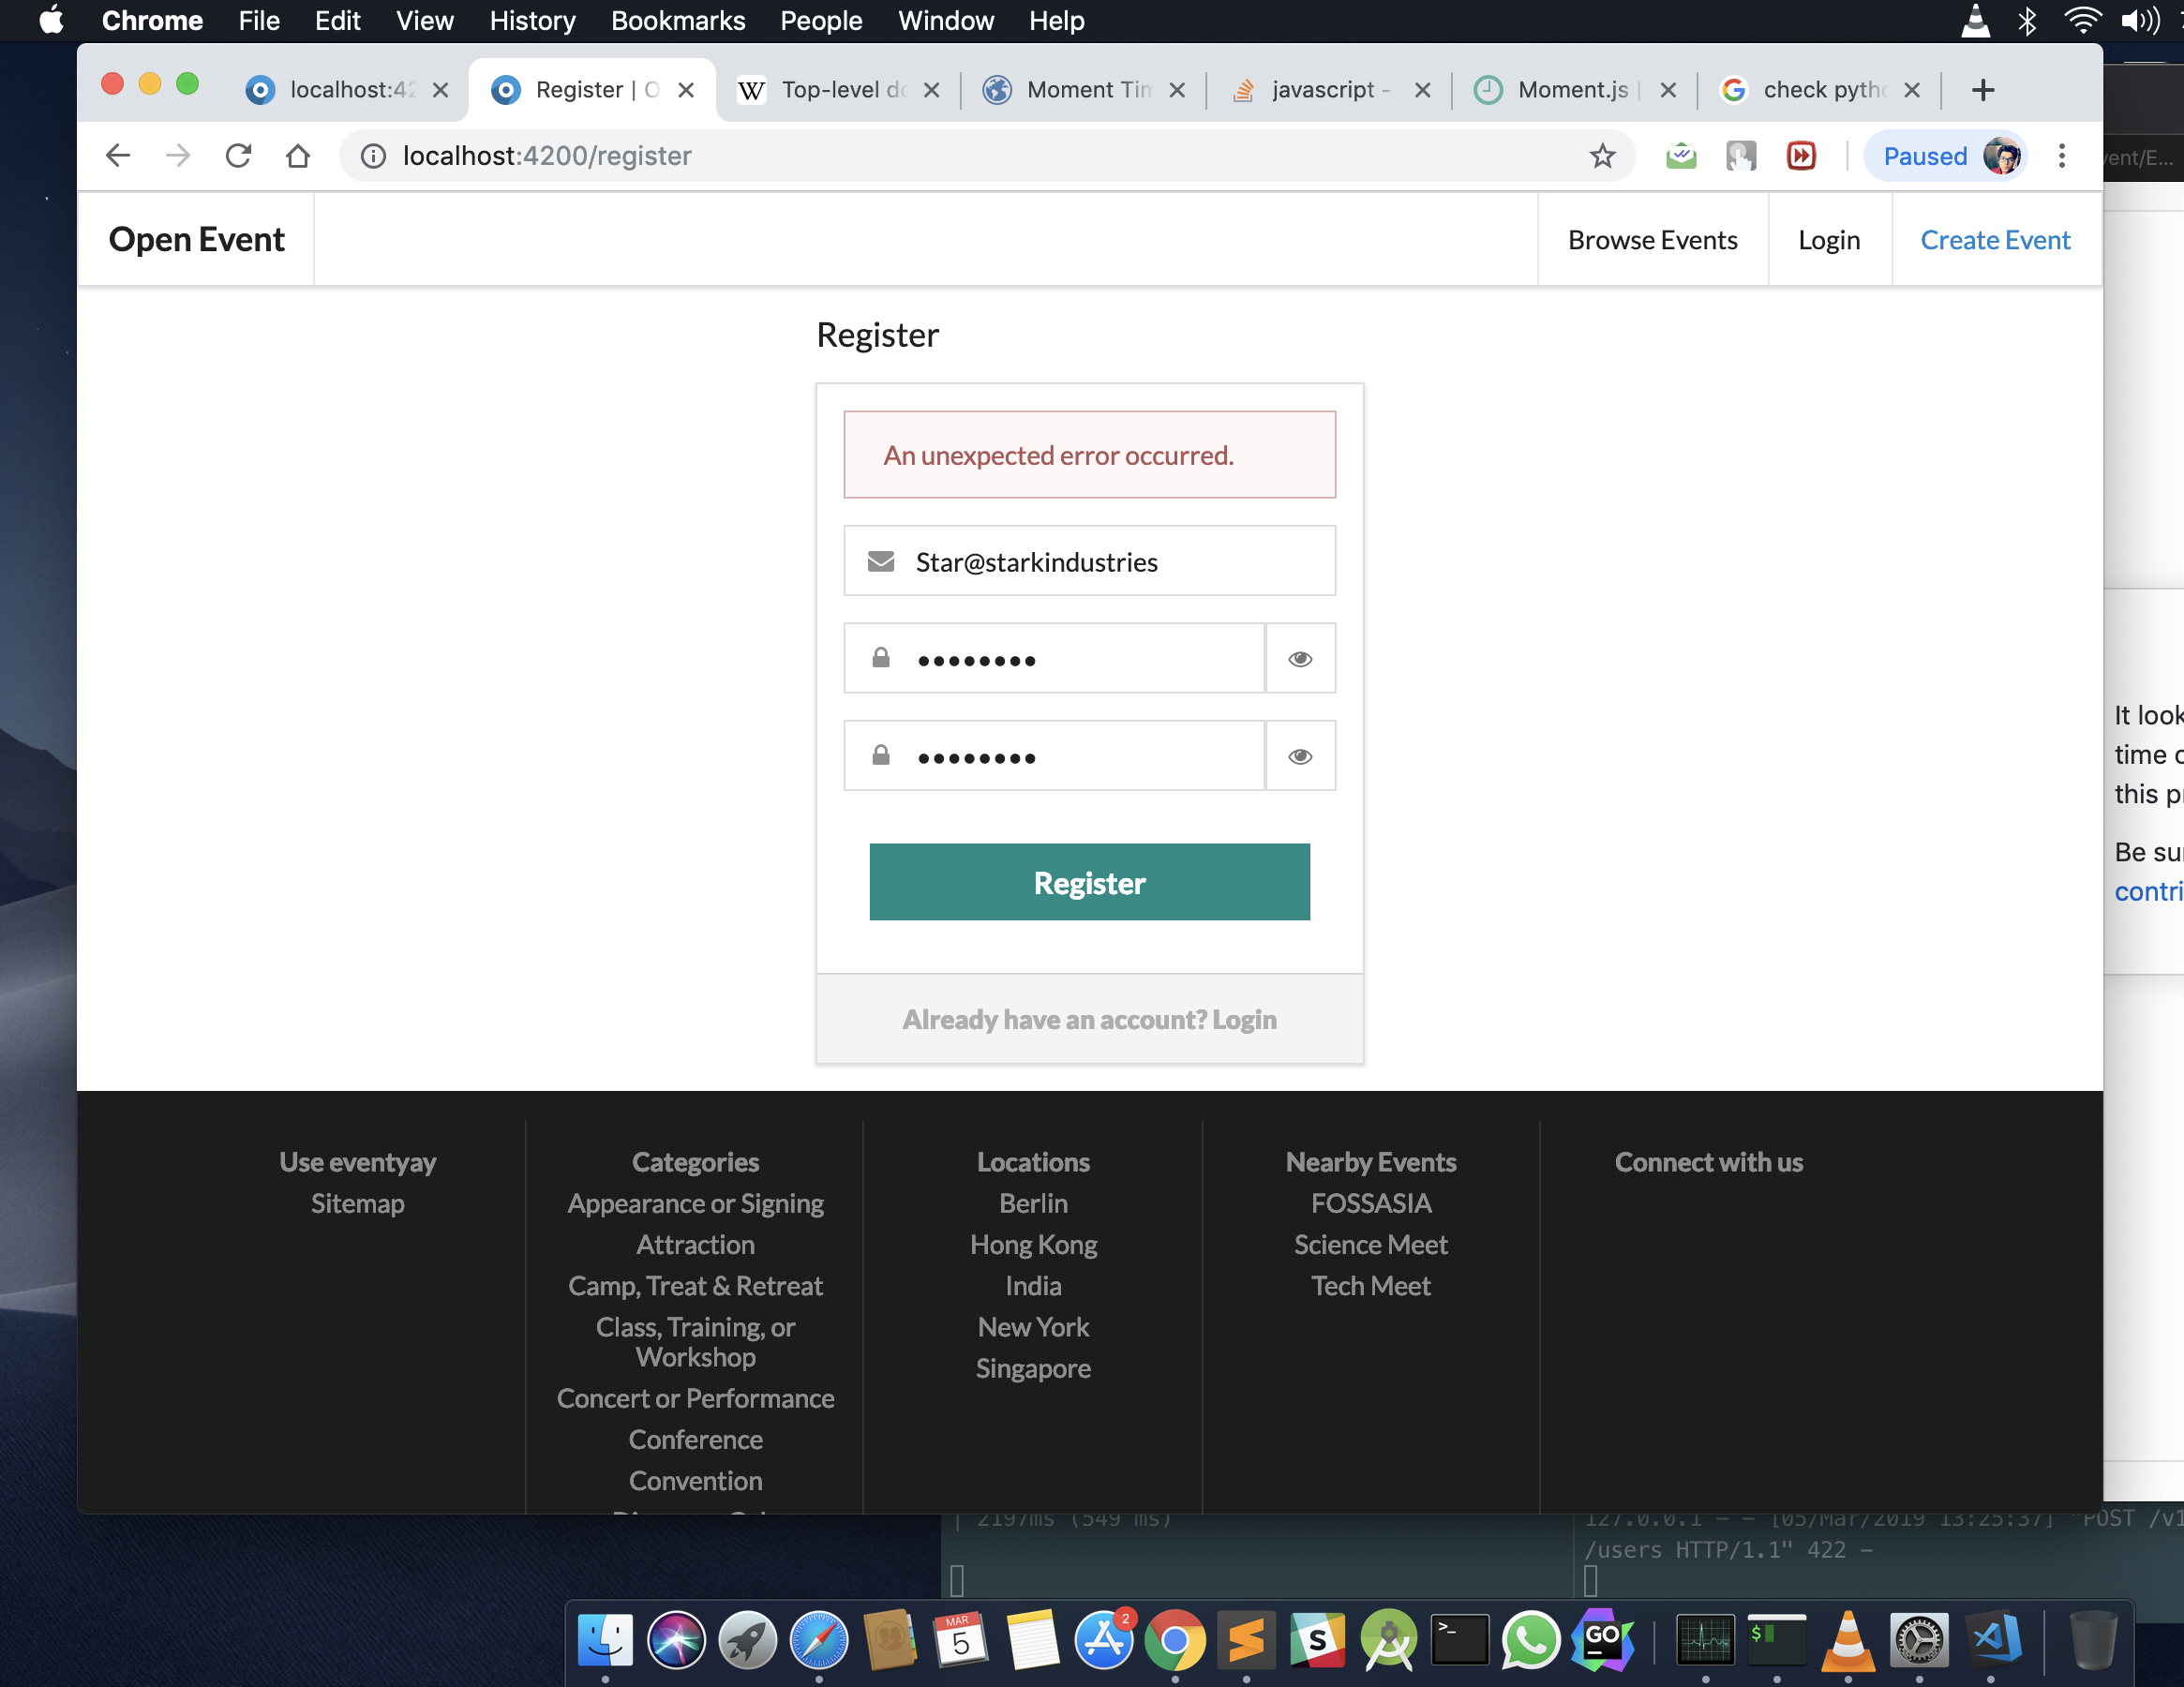Open a new tab with the plus button

tap(1983, 90)
